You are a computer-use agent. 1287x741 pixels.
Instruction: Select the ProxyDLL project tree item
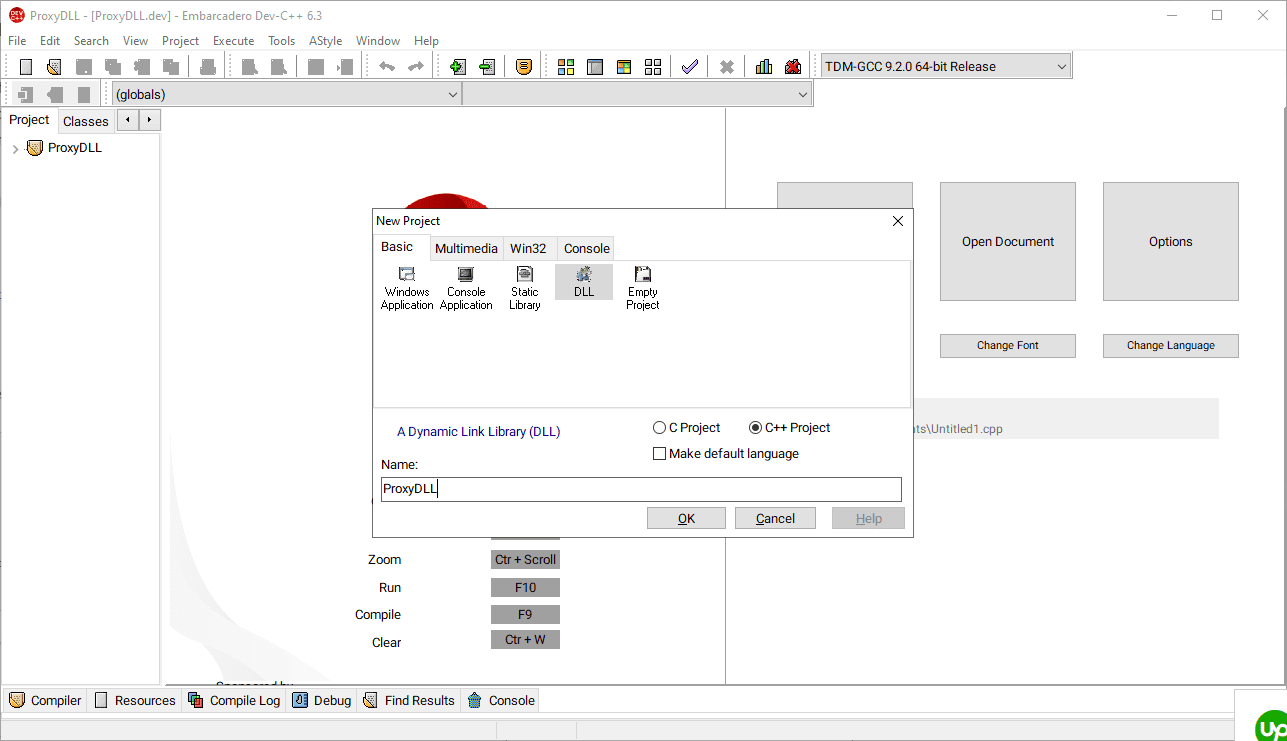tap(75, 148)
